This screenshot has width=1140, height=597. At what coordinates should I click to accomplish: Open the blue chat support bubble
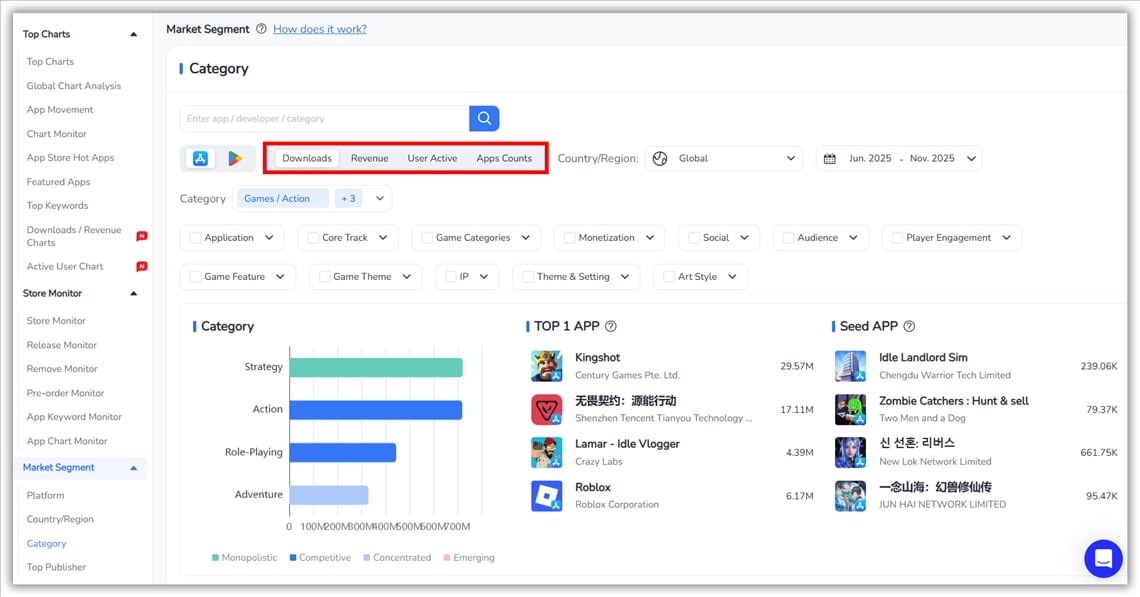pyautogui.click(x=1103, y=558)
